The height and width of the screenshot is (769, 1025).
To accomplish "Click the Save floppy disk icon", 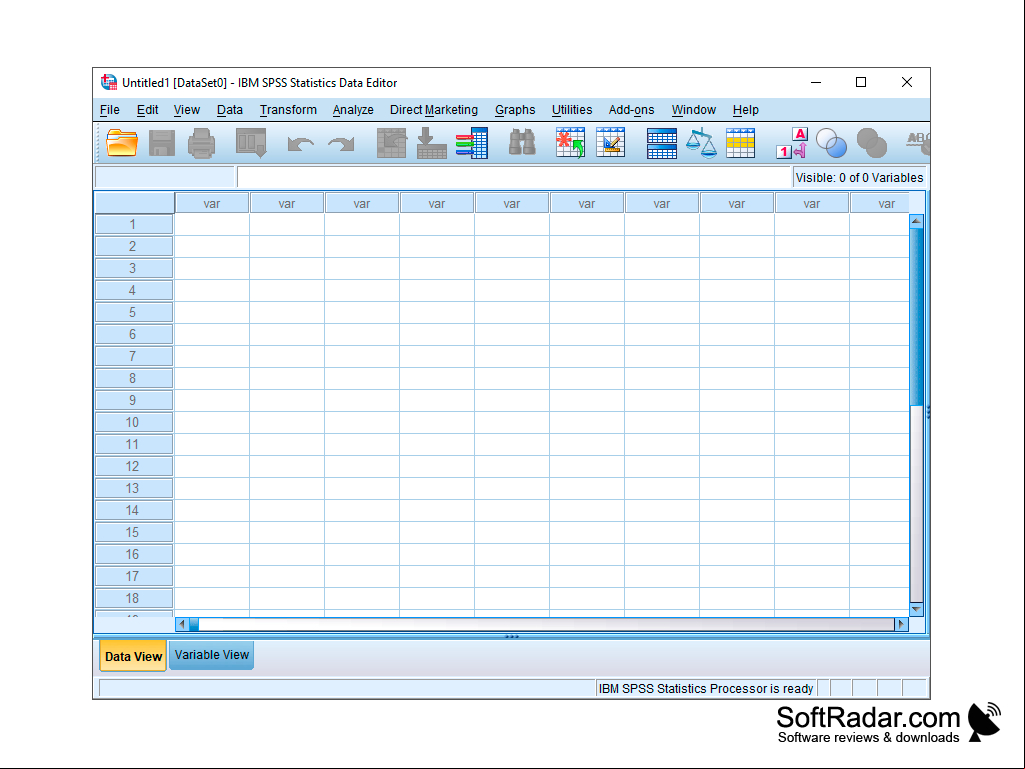I will [x=161, y=143].
